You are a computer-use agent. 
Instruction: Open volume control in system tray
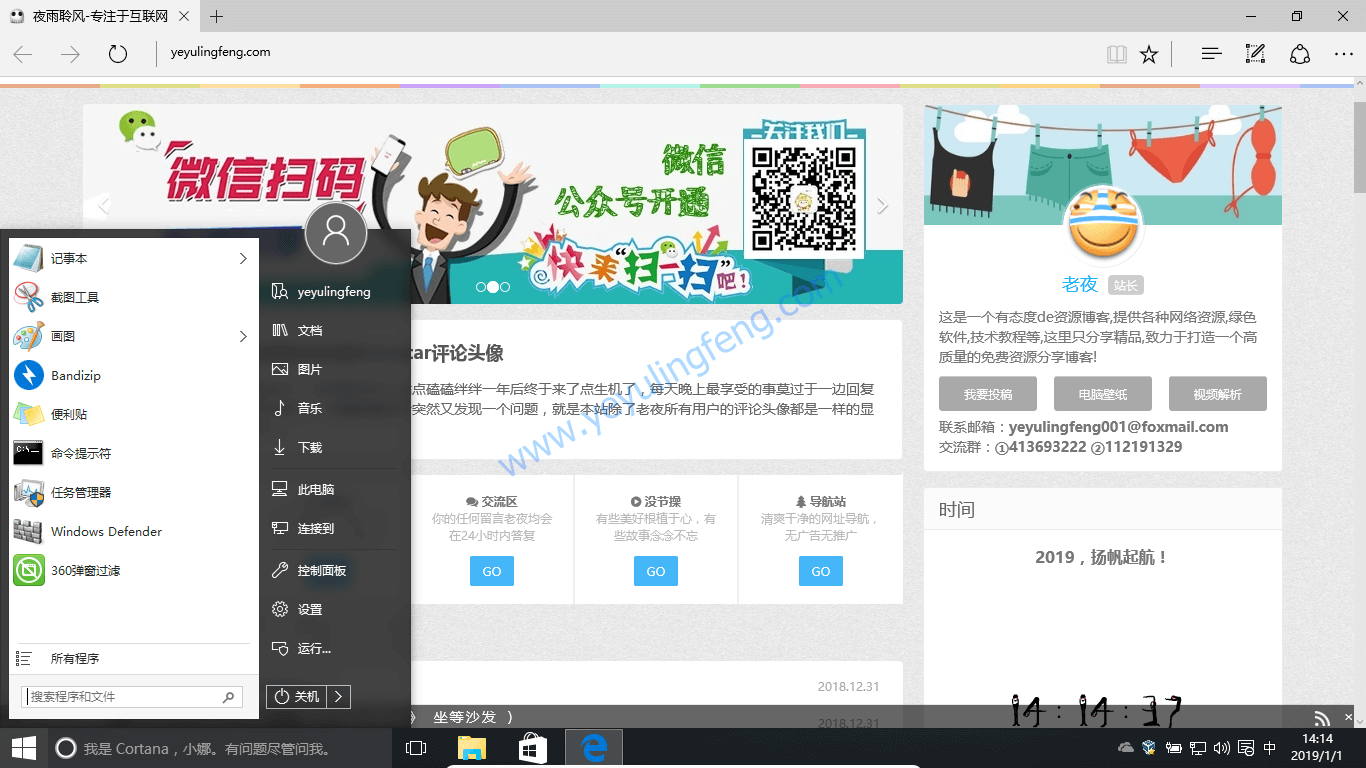coord(1222,747)
